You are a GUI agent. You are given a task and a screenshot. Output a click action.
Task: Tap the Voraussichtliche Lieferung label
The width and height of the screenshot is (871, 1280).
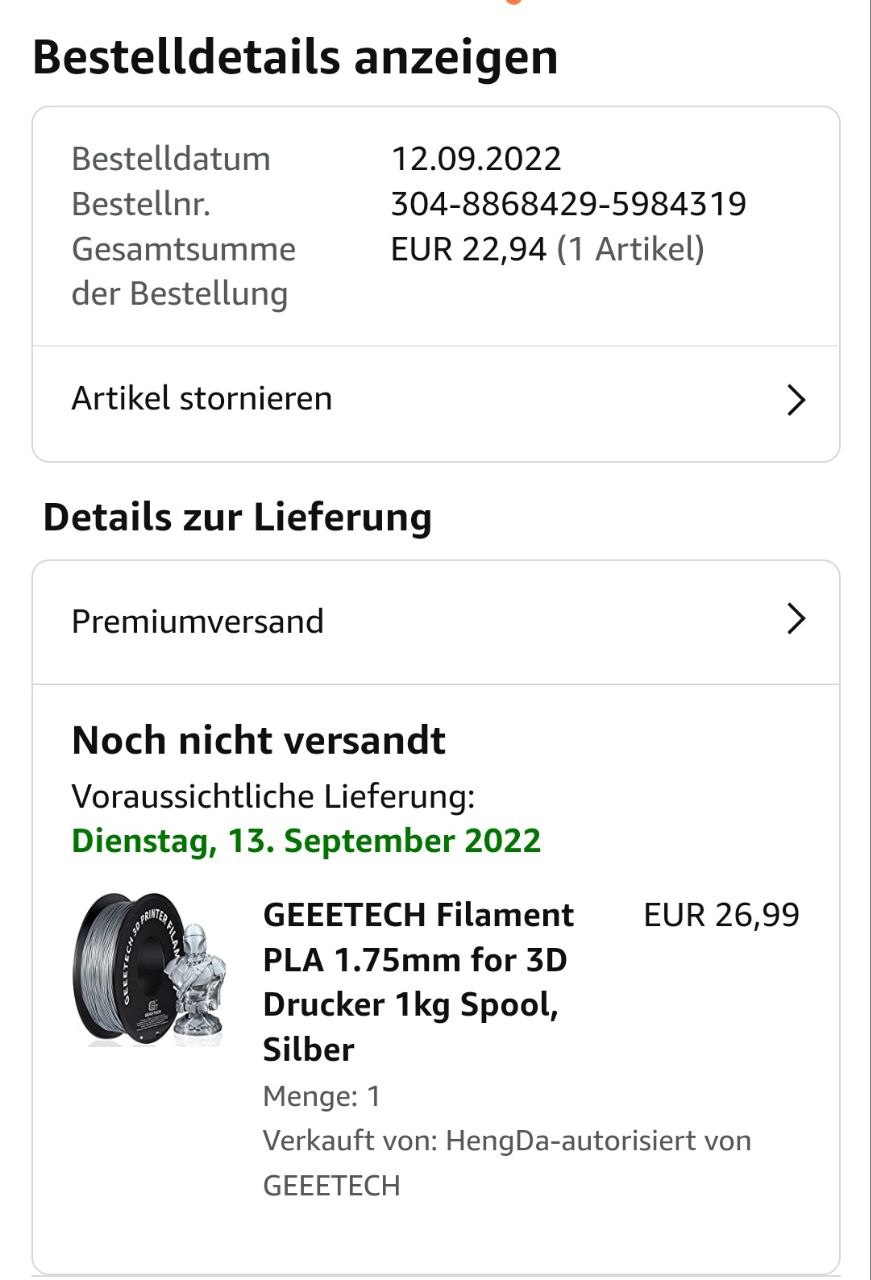(272, 796)
